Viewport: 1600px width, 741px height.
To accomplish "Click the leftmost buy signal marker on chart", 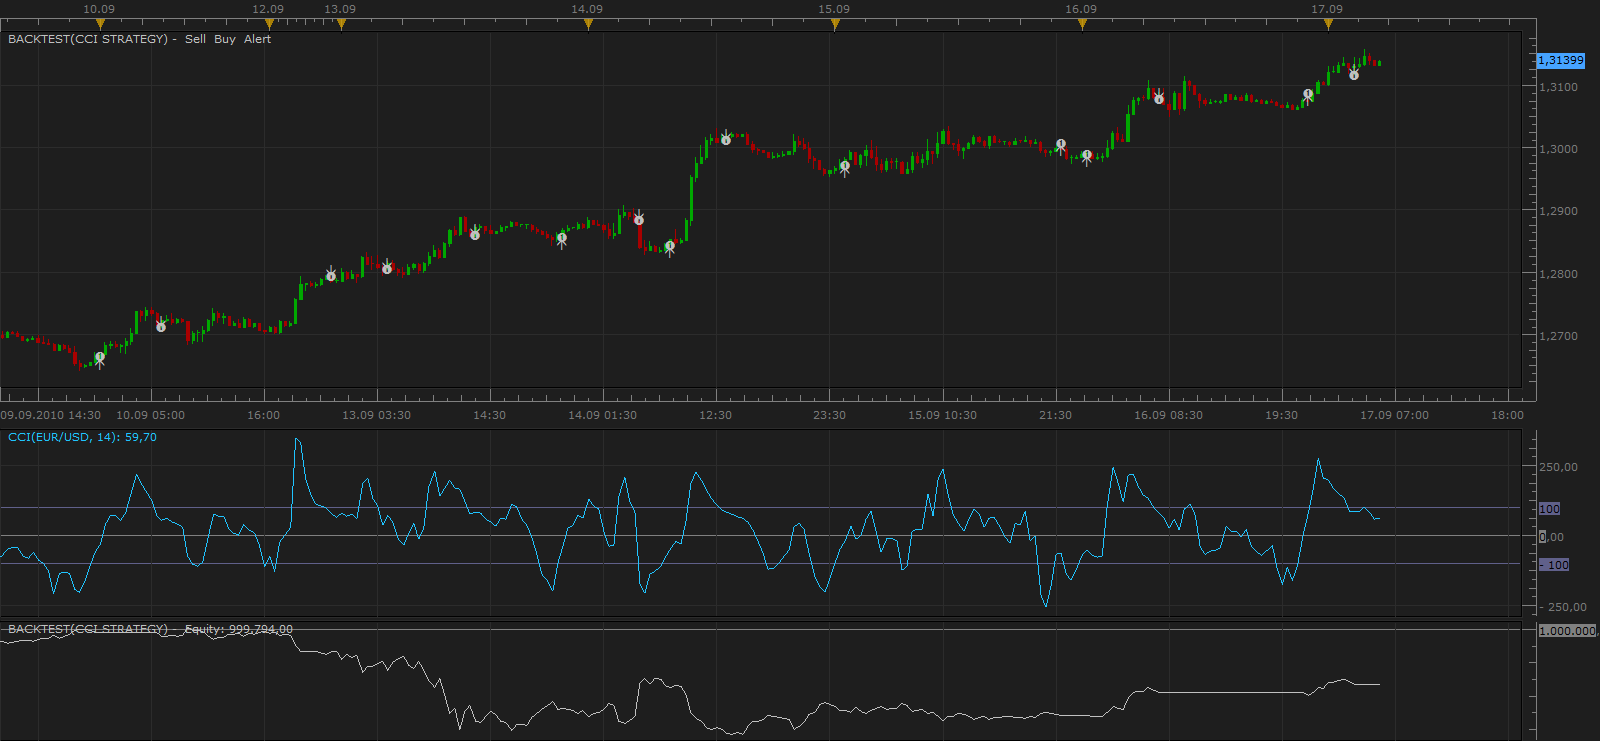I will (x=99, y=358).
